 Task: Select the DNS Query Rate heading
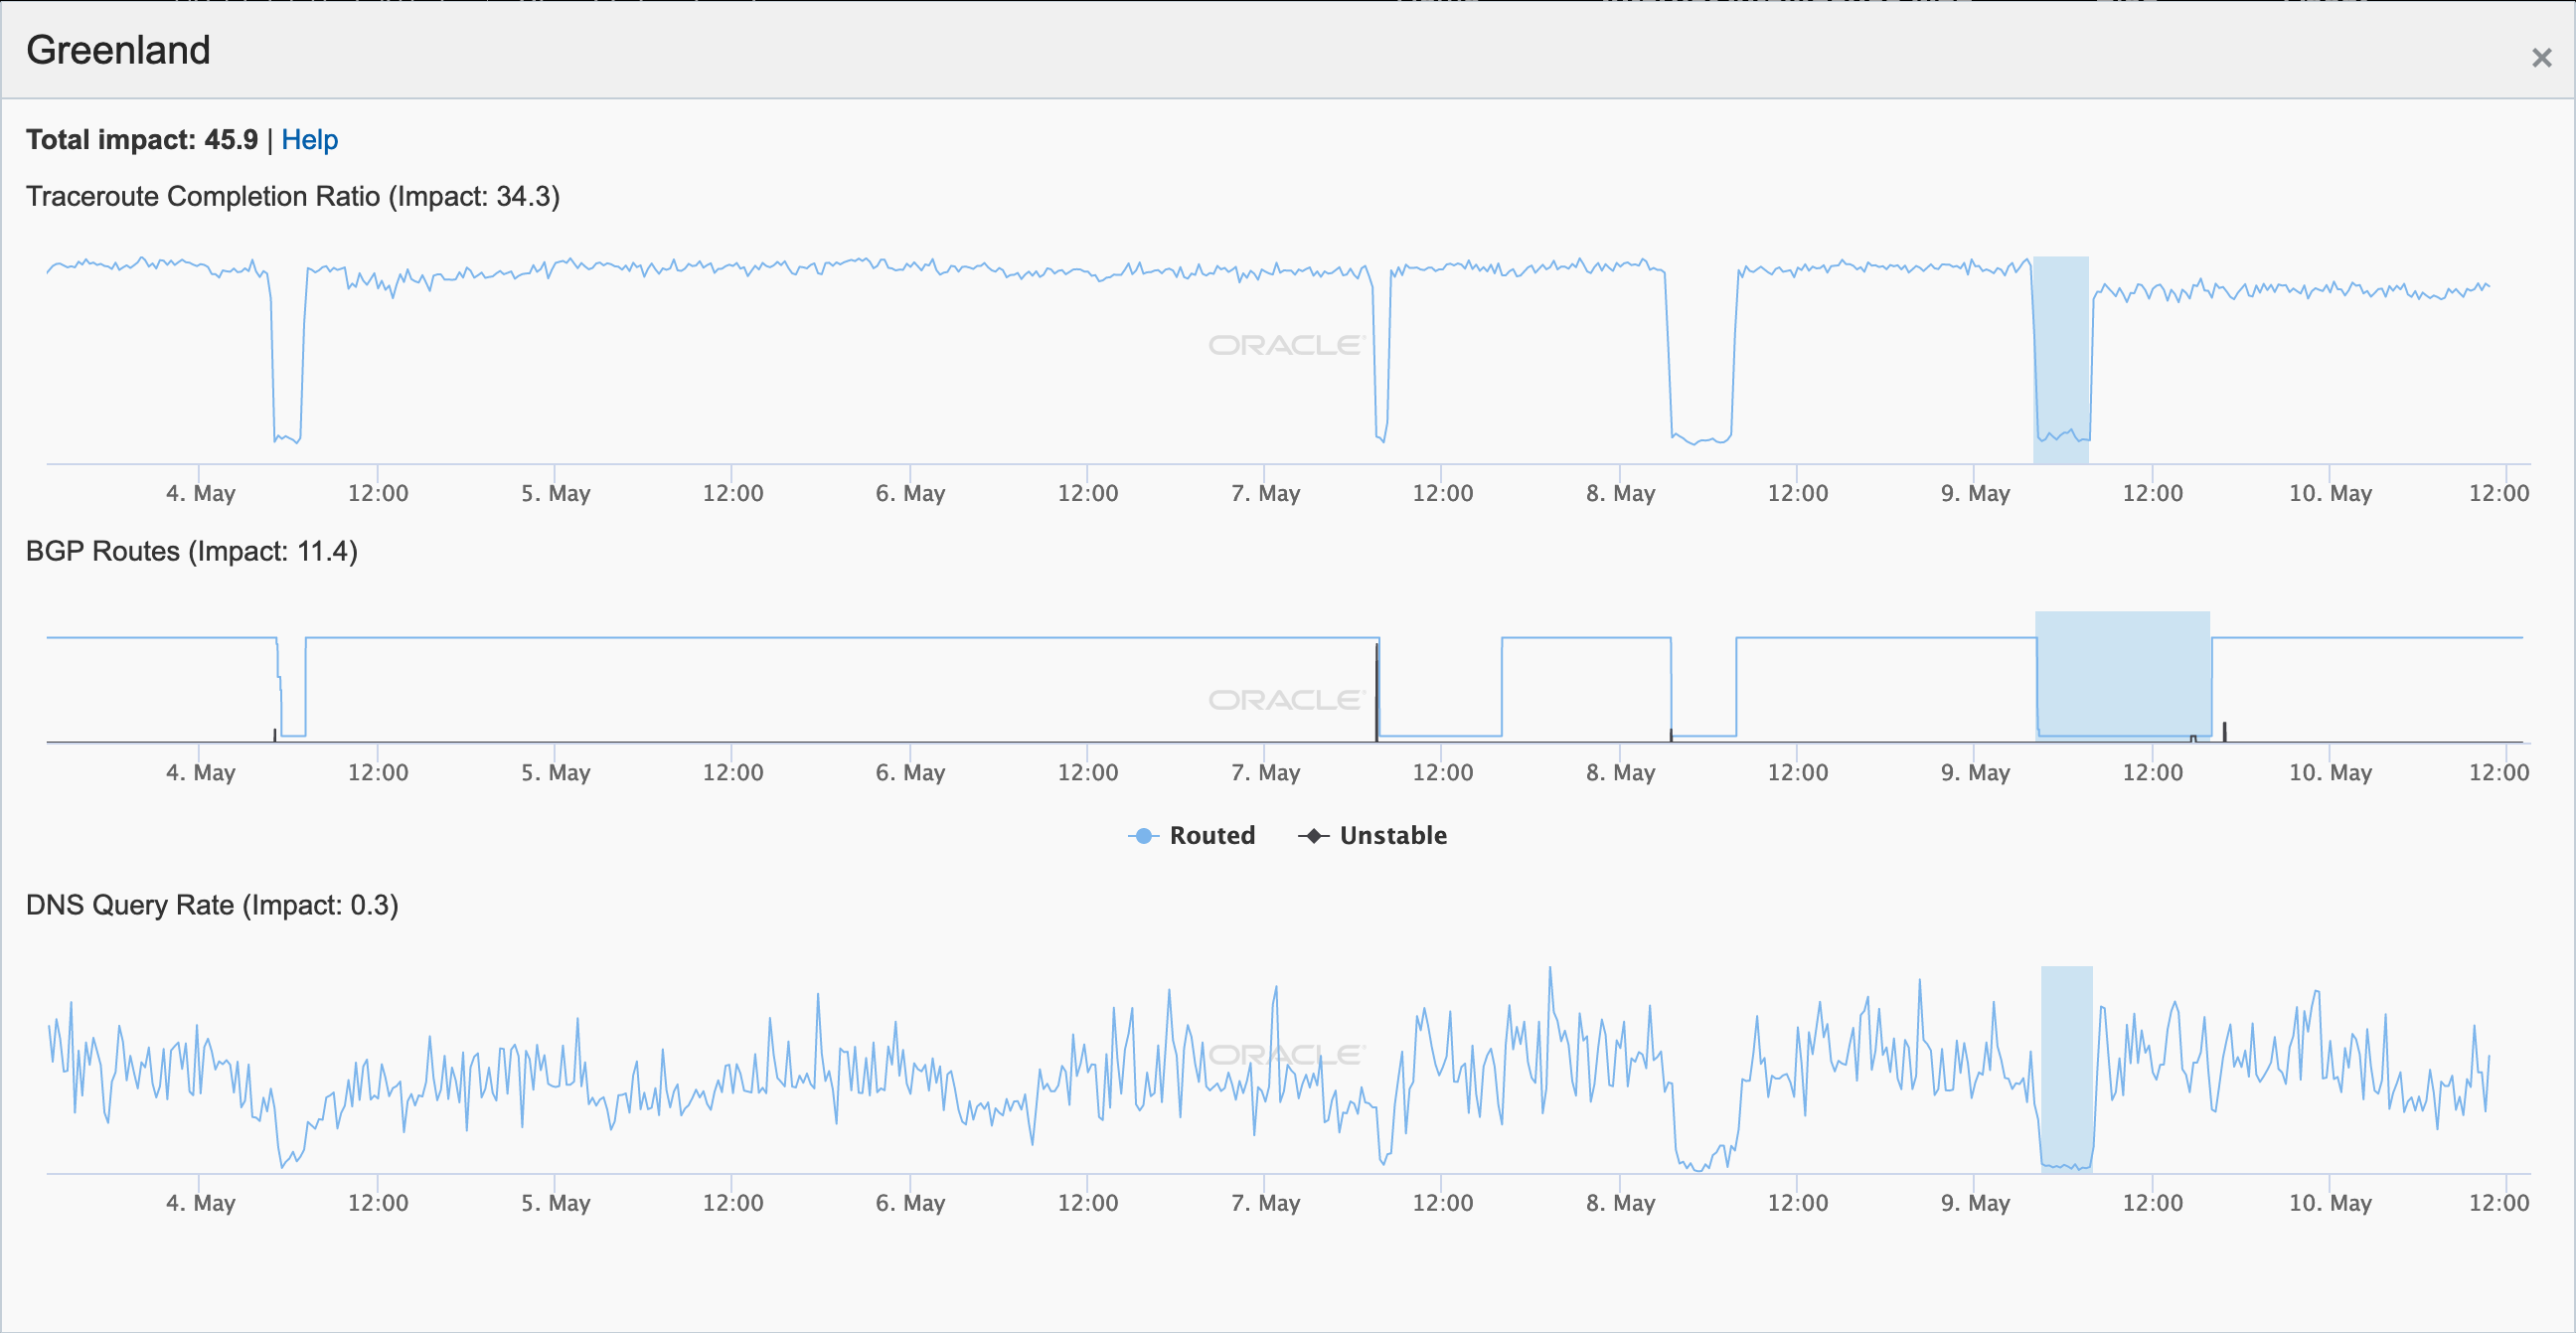click(x=212, y=905)
